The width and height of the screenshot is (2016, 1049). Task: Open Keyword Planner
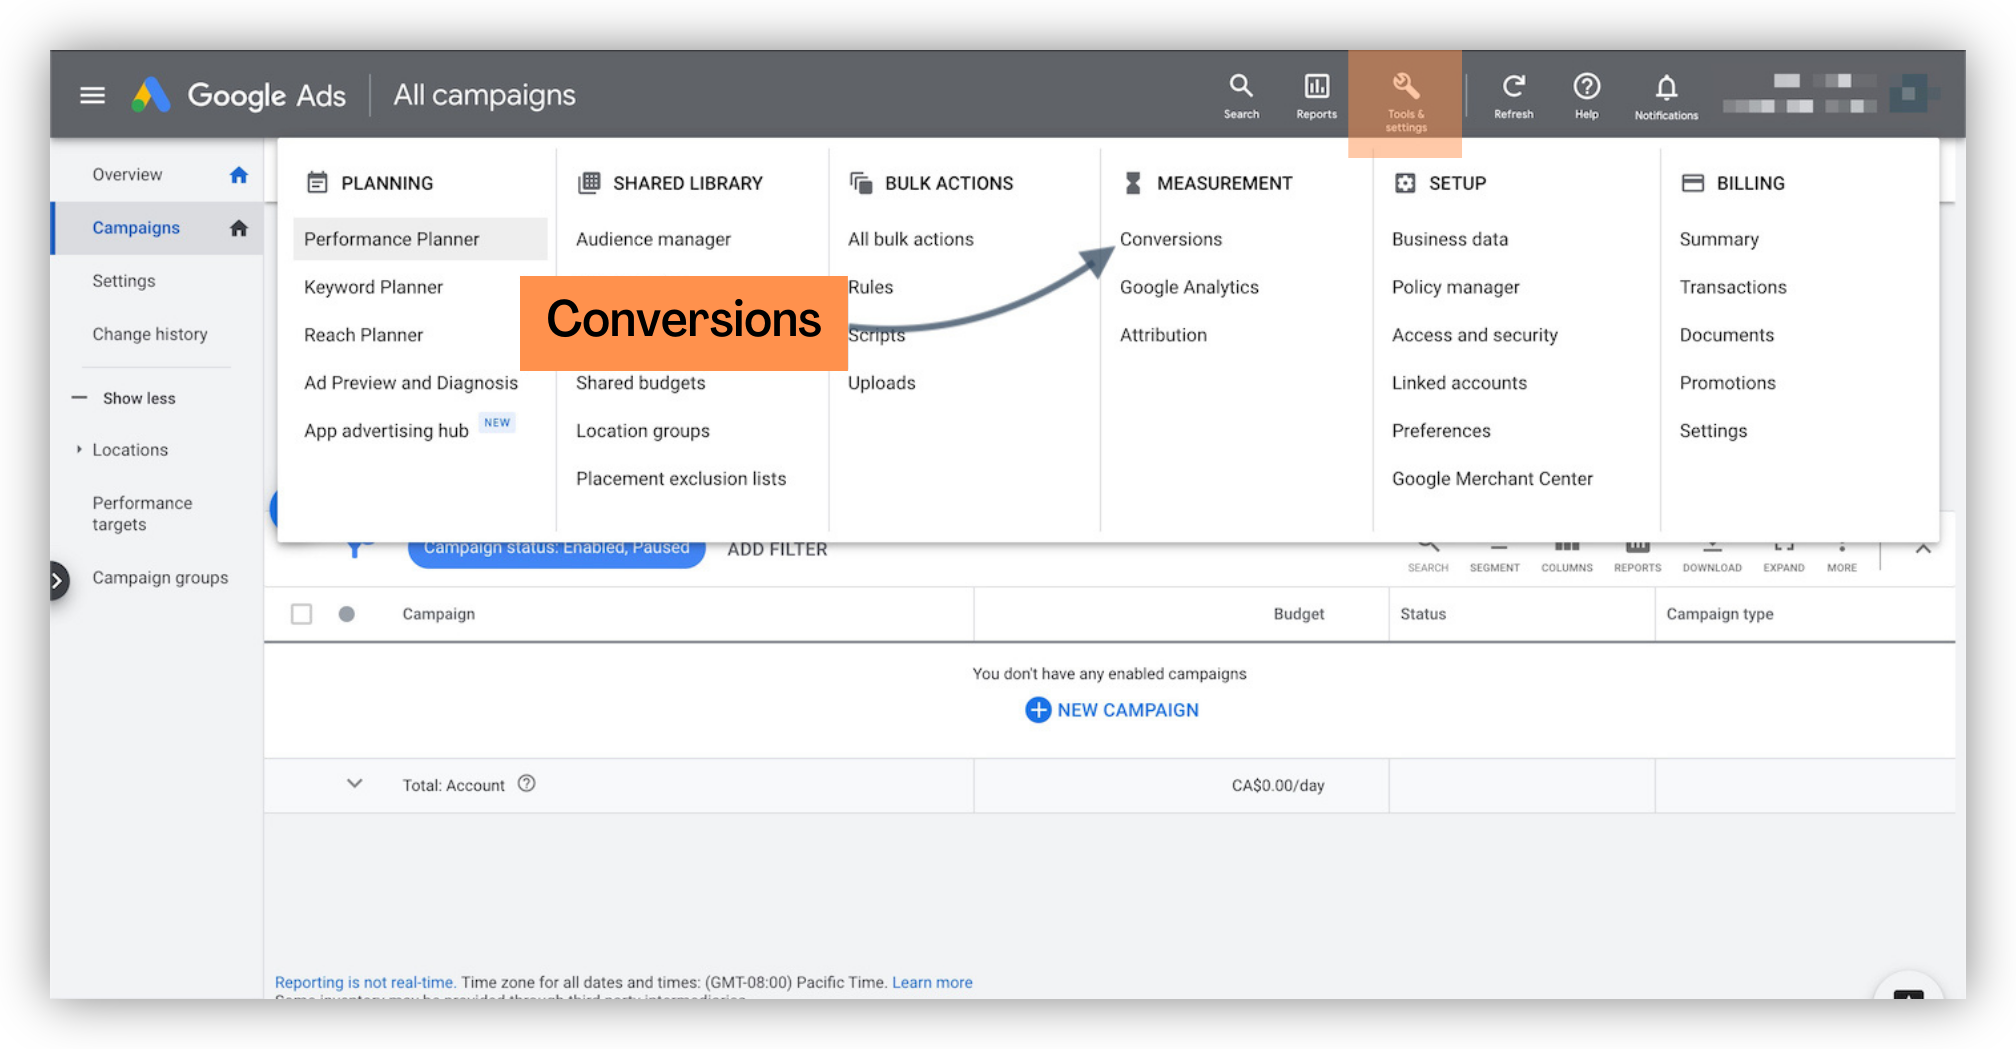tap(373, 287)
